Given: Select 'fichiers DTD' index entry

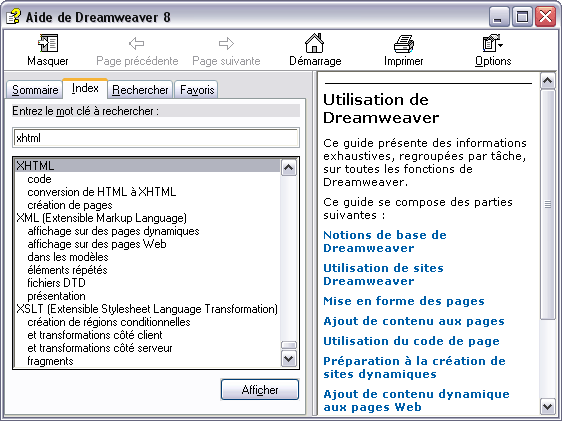Looking at the screenshot, I should click(x=56, y=283).
